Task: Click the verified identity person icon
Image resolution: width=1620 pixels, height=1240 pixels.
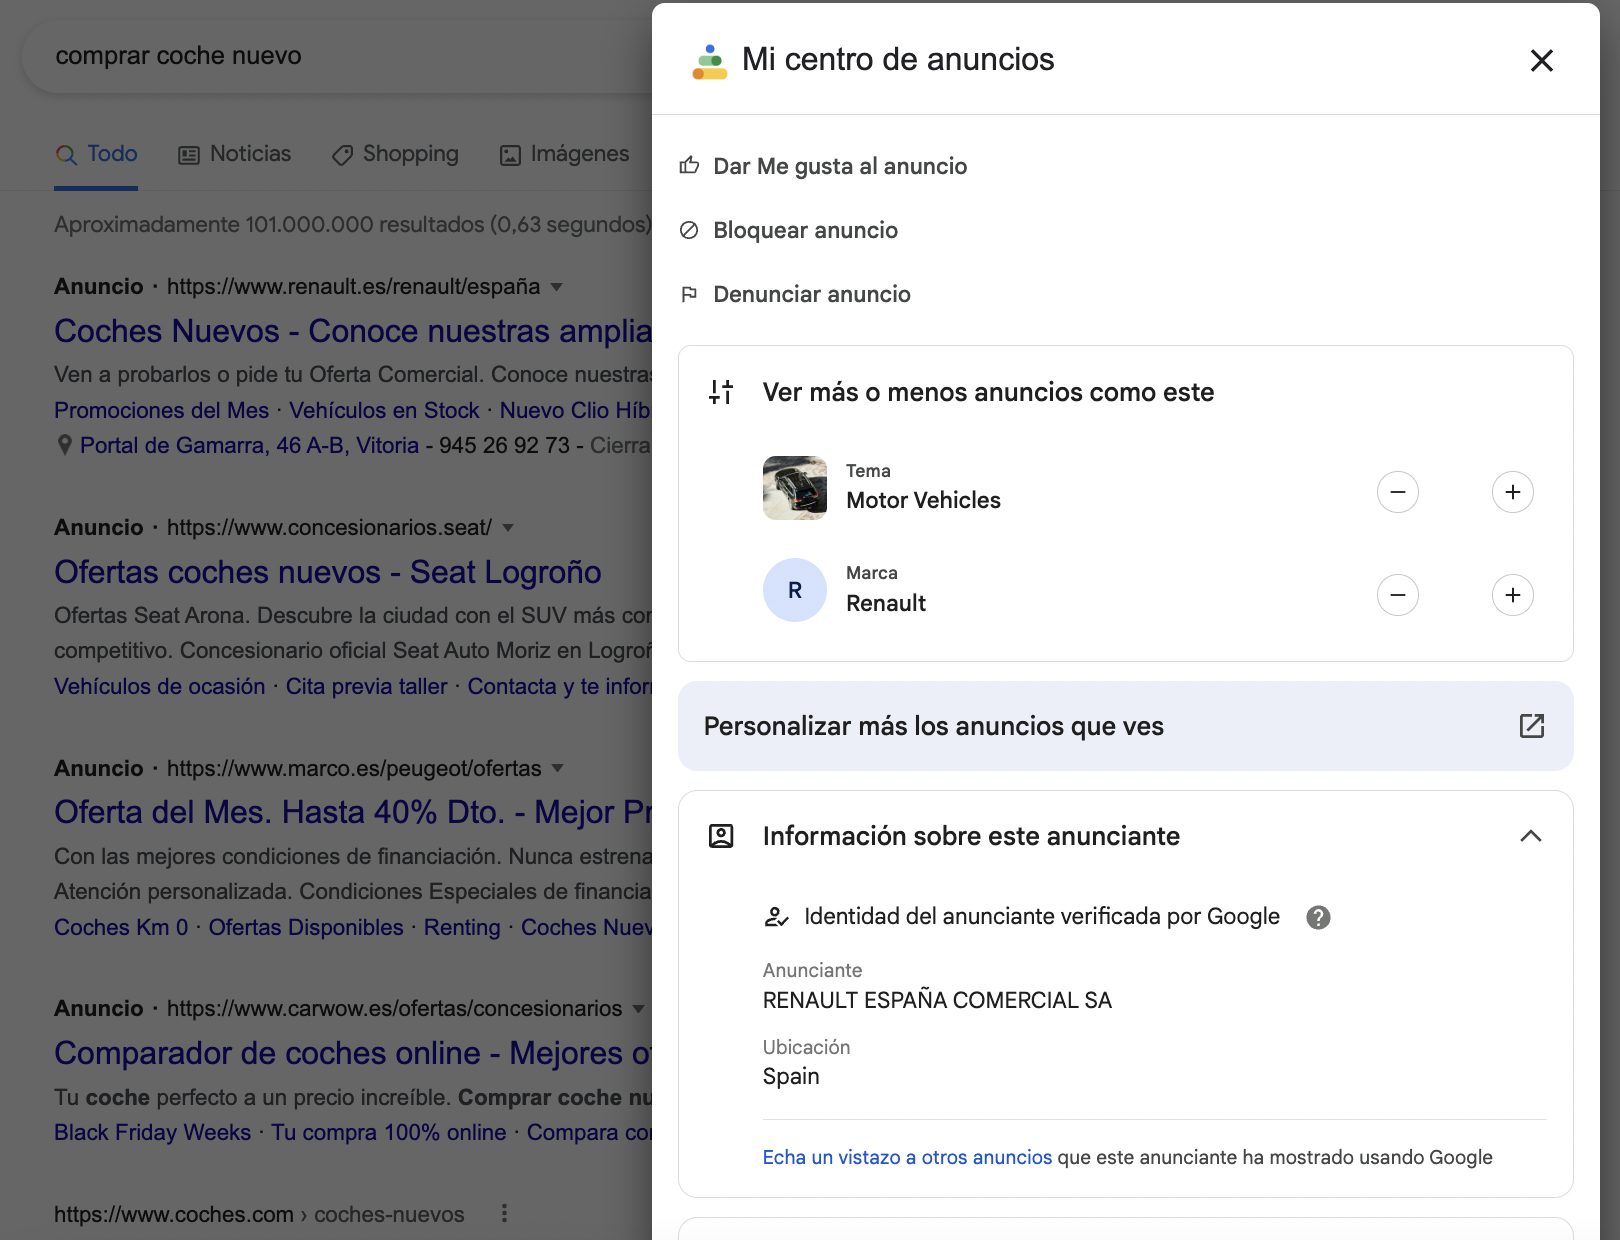Action: (777, 917)
